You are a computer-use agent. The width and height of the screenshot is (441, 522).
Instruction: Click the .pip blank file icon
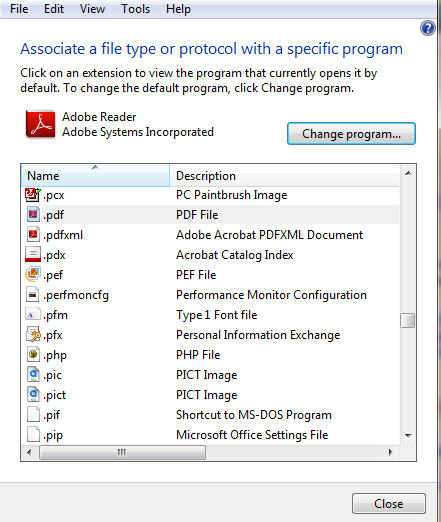coord(33,435)
